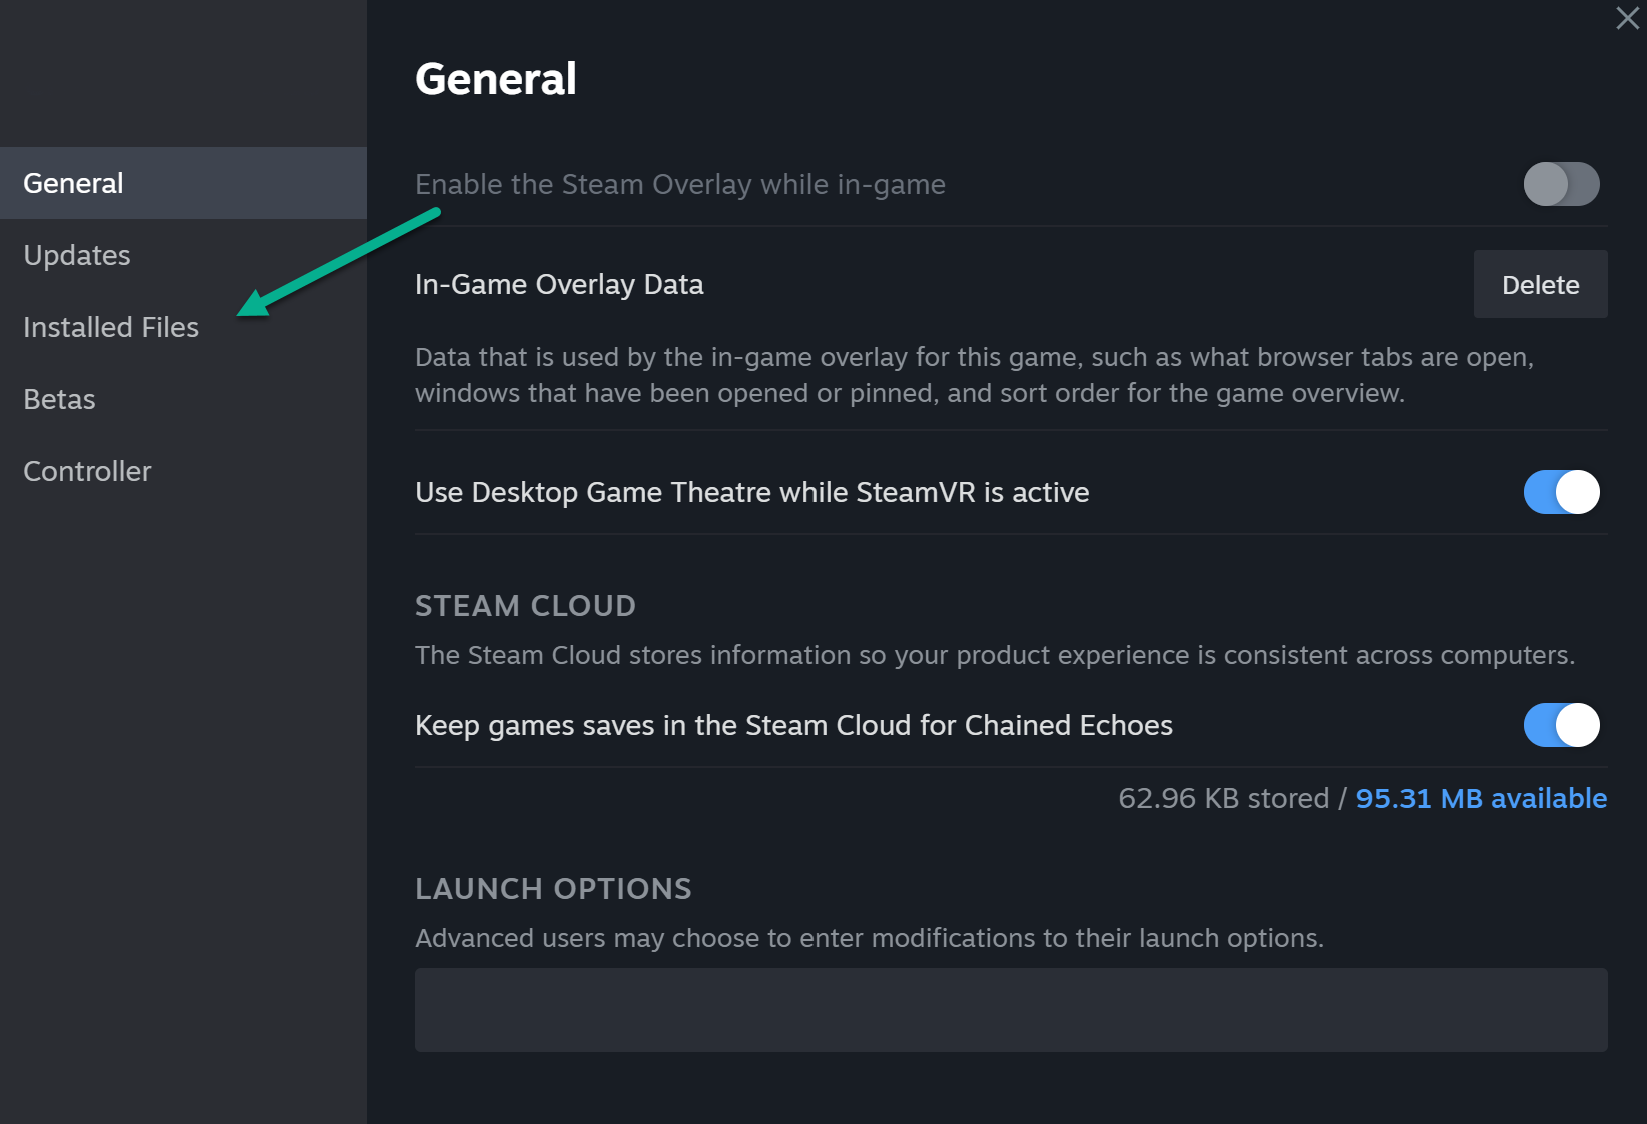Switch to the Betas tab
The width and height of the screenshot is (1647, 1124).
pos(59,400)
